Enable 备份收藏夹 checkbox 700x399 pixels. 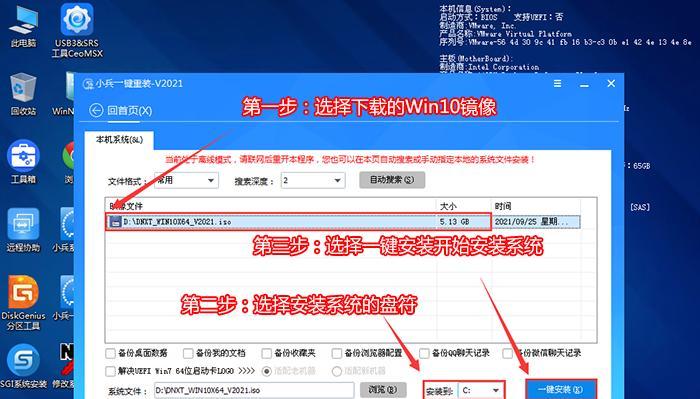[x=267, y=353]
